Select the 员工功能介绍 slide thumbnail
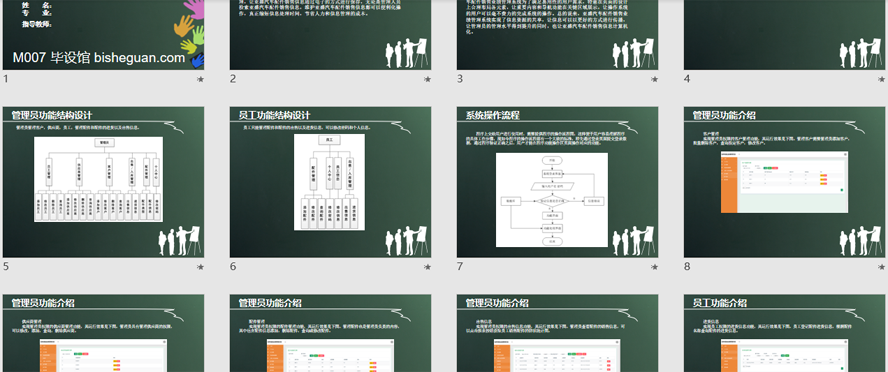The height and width of the screenshot is (372, 888). pos(785,333)
